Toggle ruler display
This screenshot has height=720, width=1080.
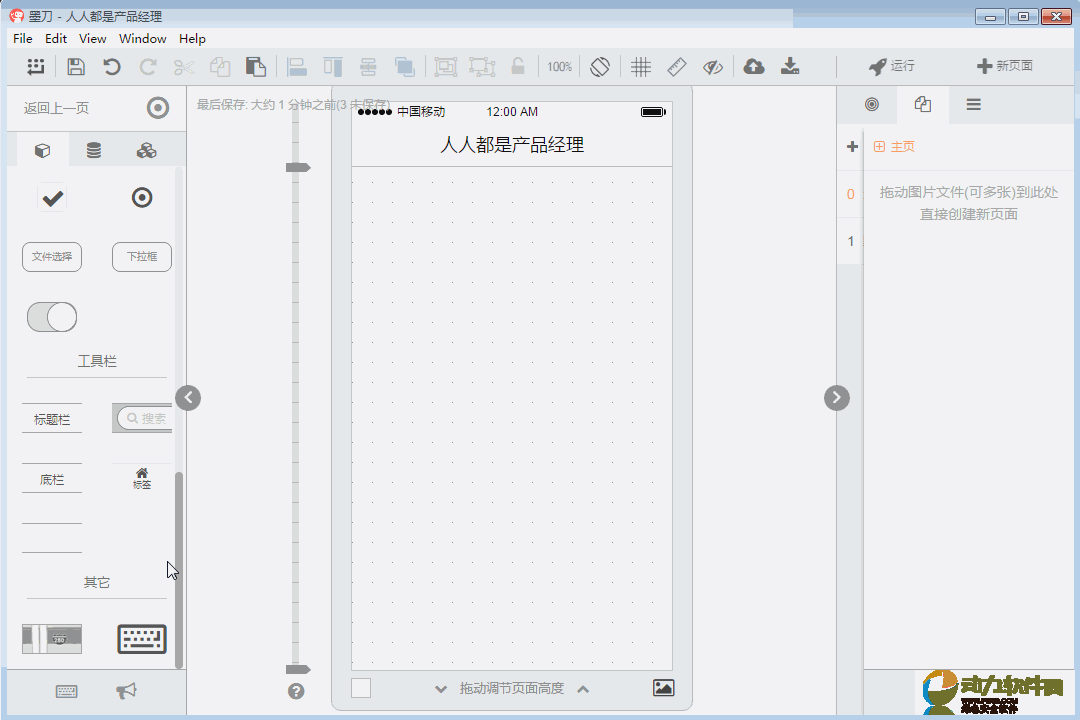coord(677,67)
